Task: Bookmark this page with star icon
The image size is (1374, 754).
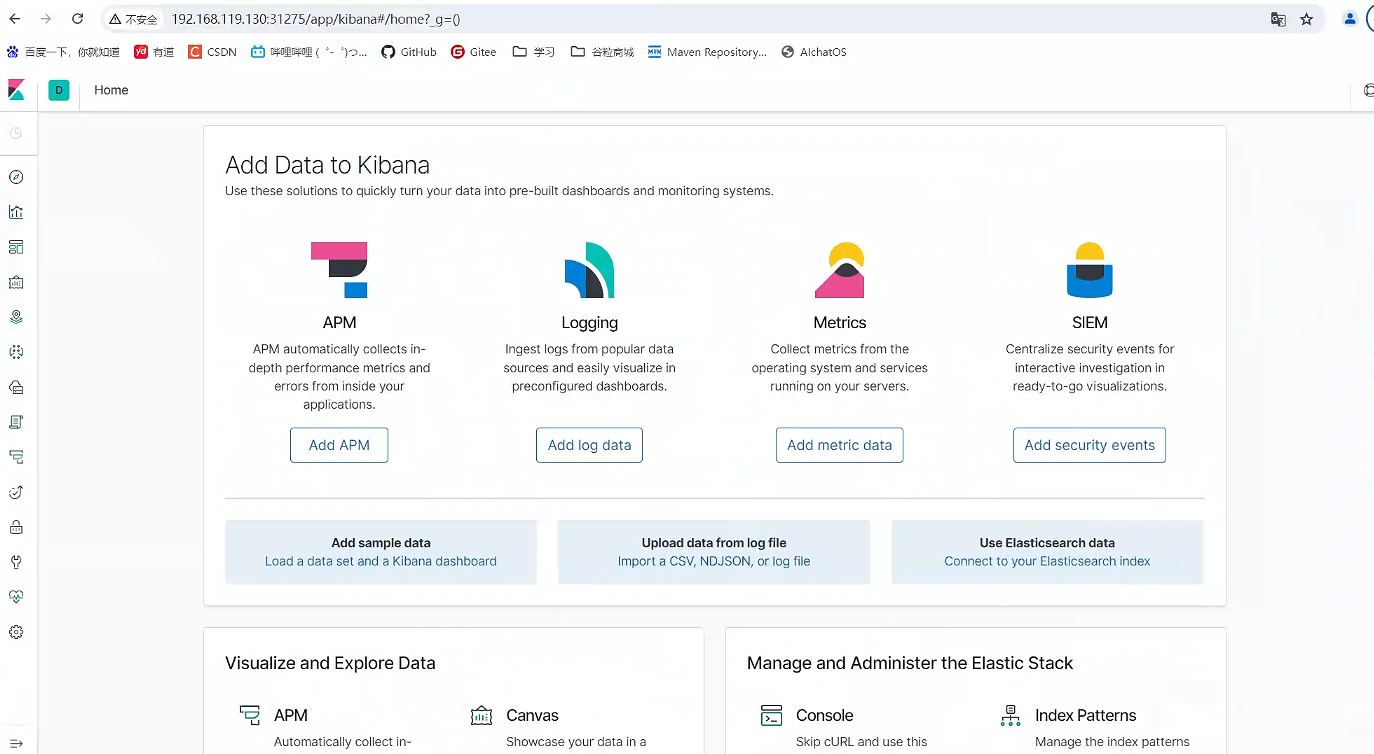Action: point(1306,19)
